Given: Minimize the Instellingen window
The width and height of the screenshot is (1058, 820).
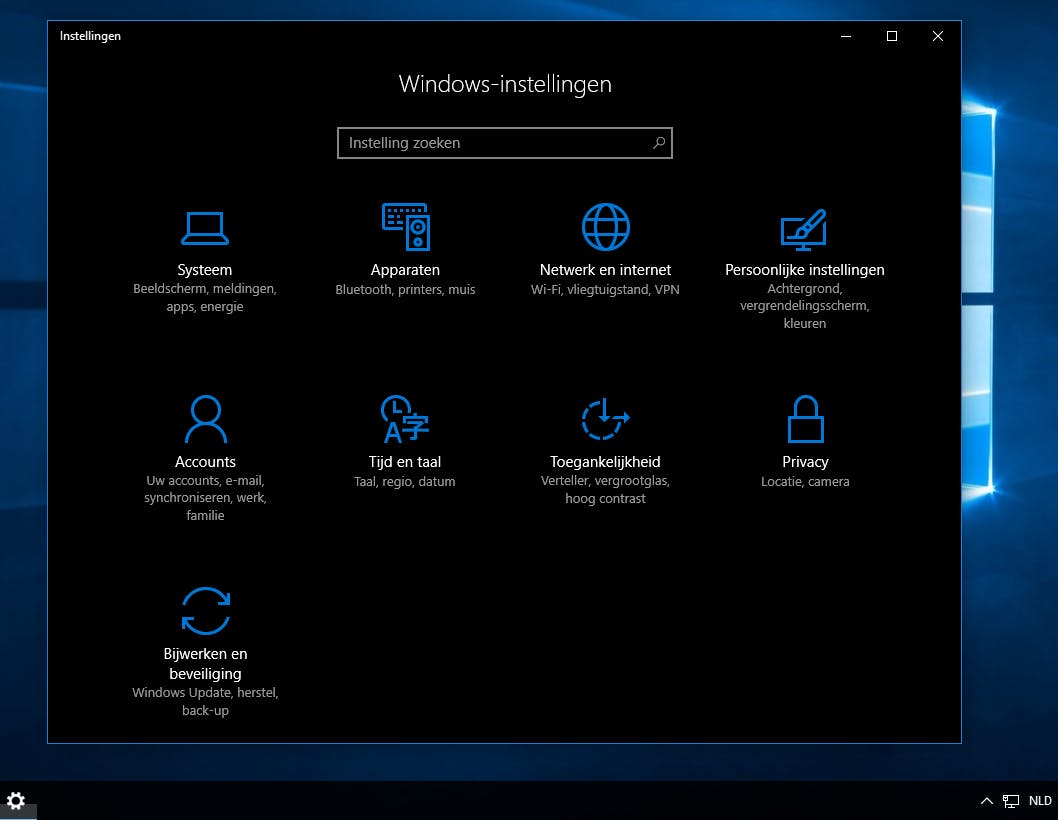Looking at the screenshot, I should 846,36.
